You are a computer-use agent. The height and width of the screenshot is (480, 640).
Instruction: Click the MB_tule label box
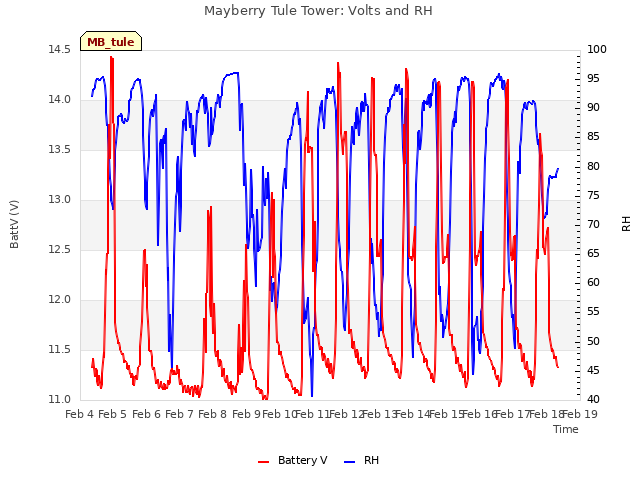pos(111,41)
